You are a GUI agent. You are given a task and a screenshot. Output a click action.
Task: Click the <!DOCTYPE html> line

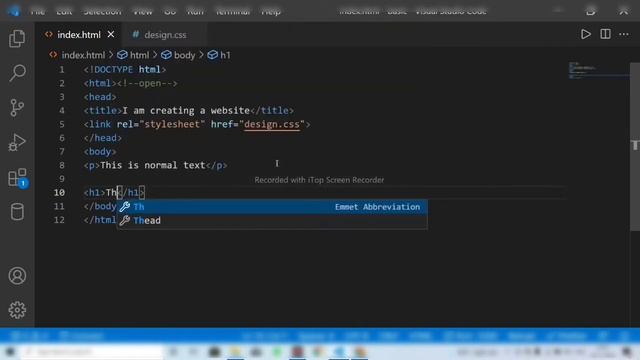coord(125,69)
